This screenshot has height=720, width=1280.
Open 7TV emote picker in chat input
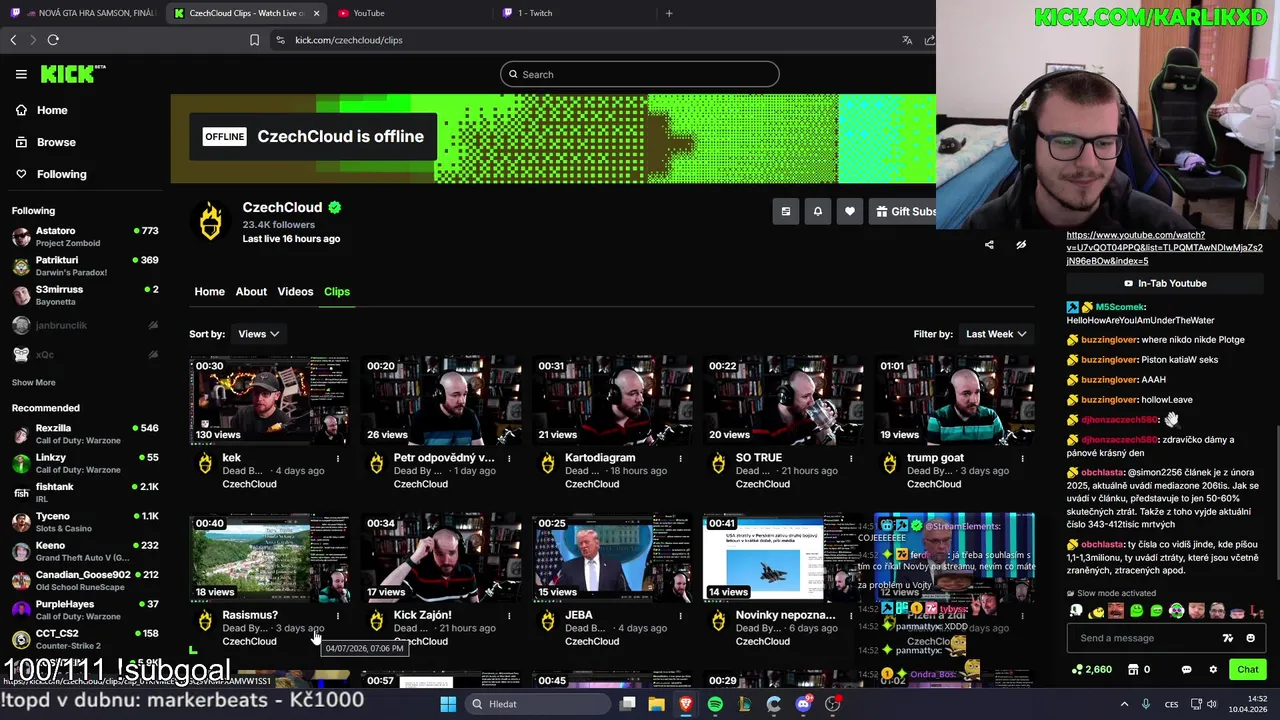(1228, 638)
